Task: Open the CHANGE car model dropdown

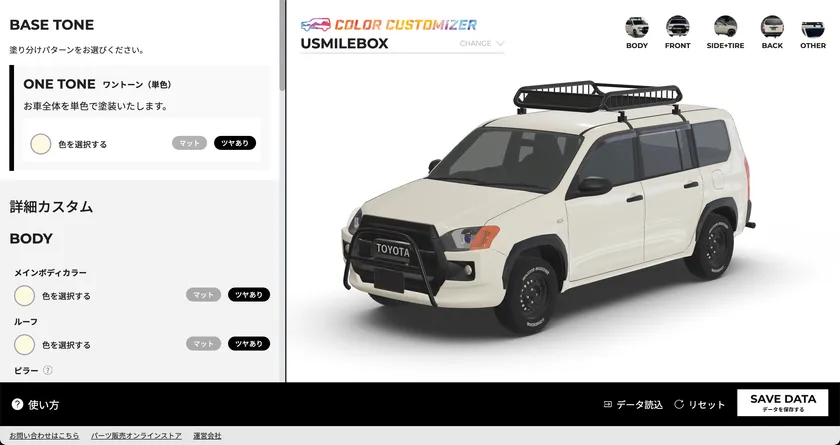Action: [482, 43]
